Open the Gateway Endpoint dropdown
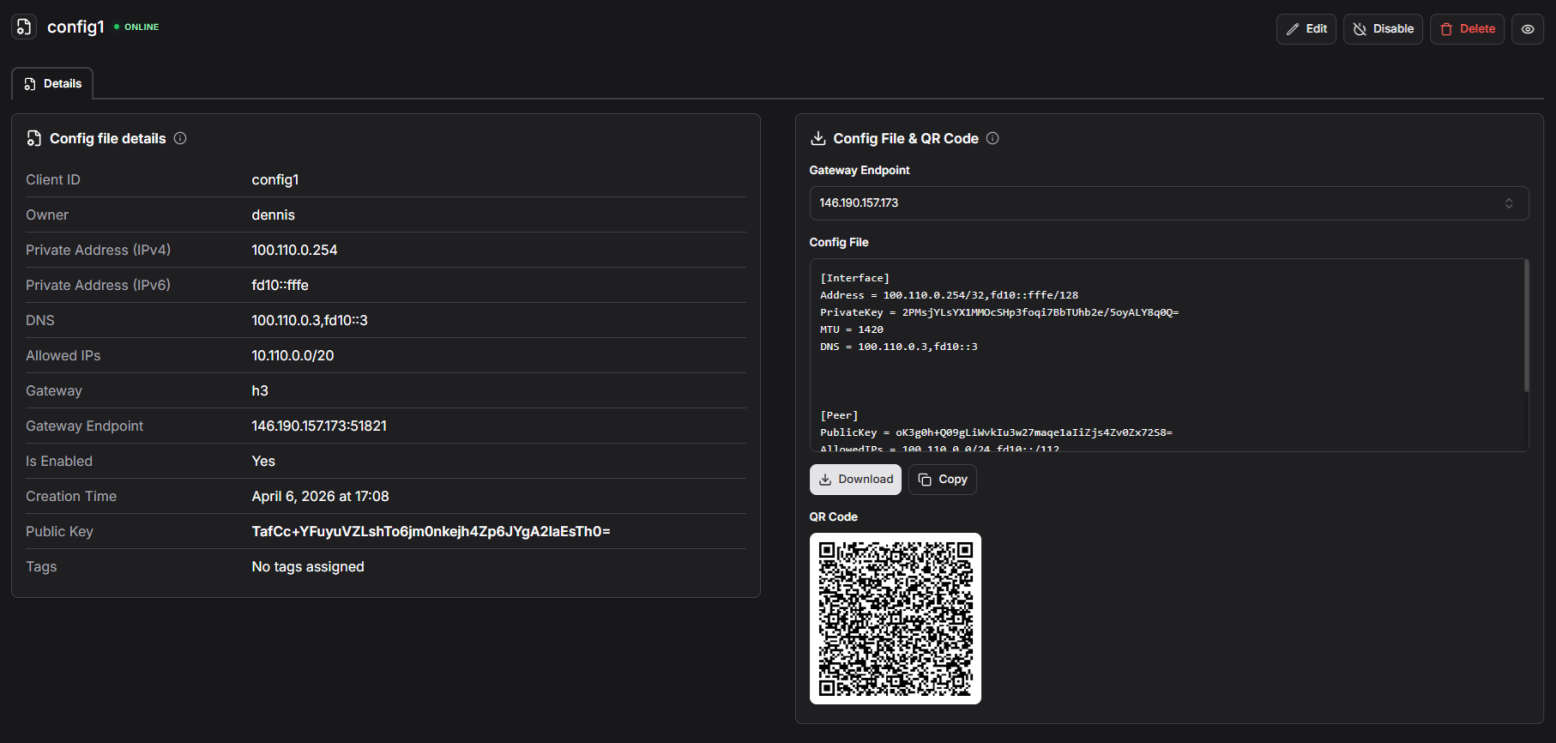Viewport: 1556px width, 743px height. coord(1509,202)
